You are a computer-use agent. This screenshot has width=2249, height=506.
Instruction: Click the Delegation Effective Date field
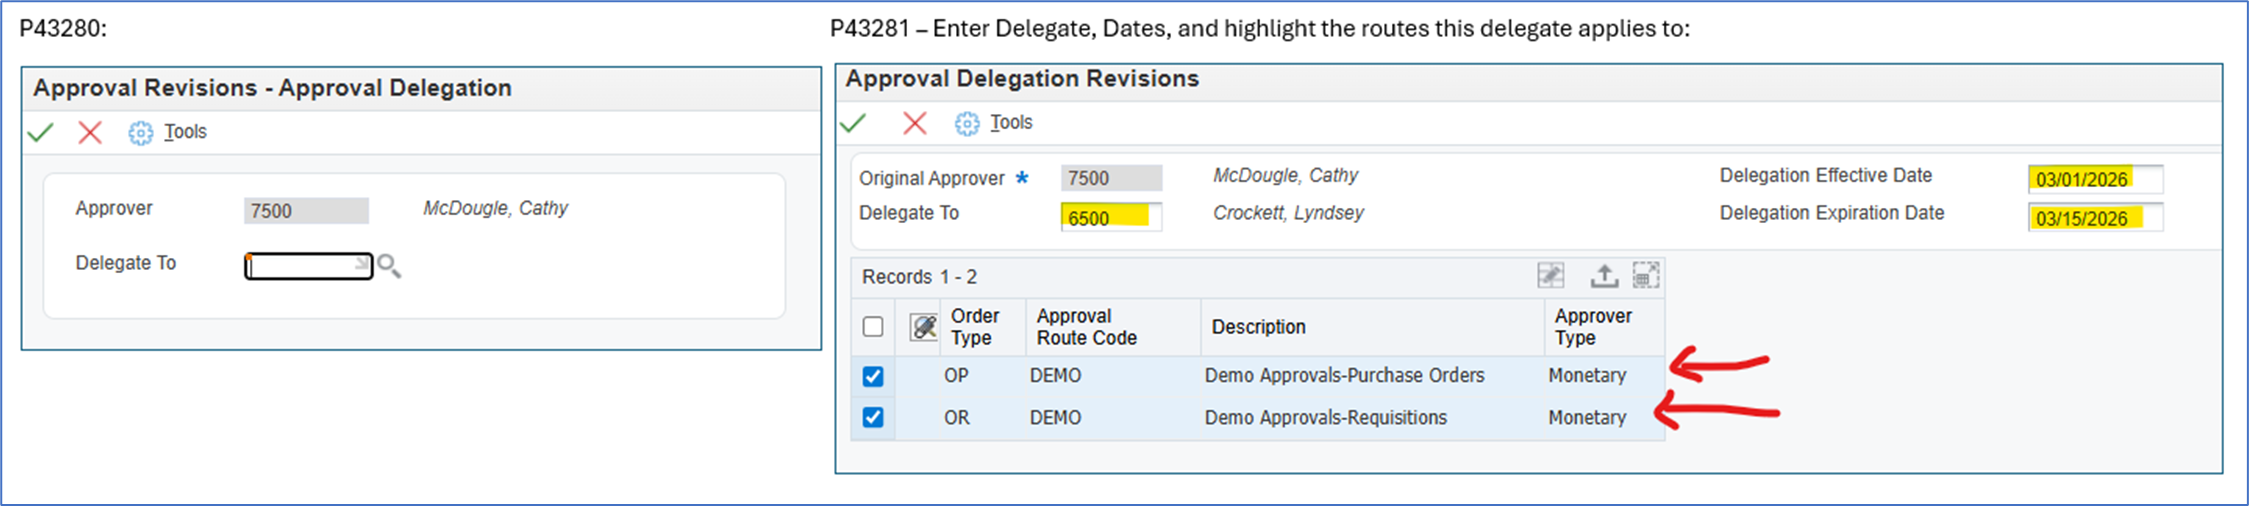tap(2094, 179)
